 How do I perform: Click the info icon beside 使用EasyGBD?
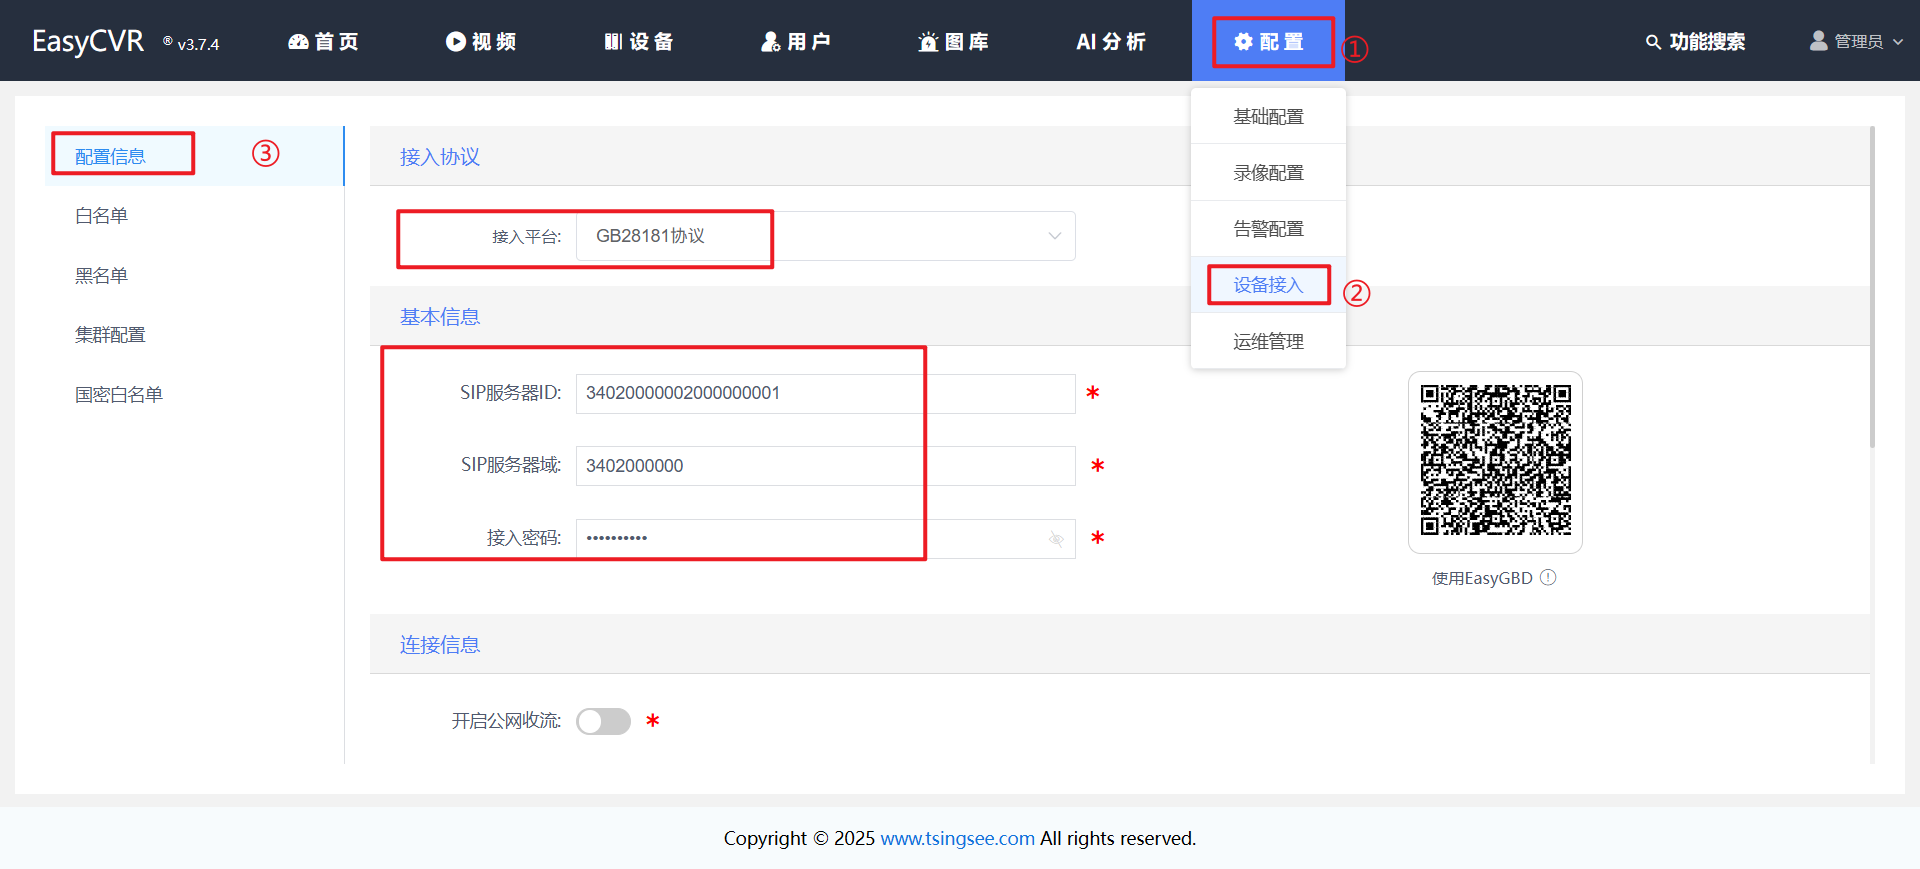[x=1548, y=578]
